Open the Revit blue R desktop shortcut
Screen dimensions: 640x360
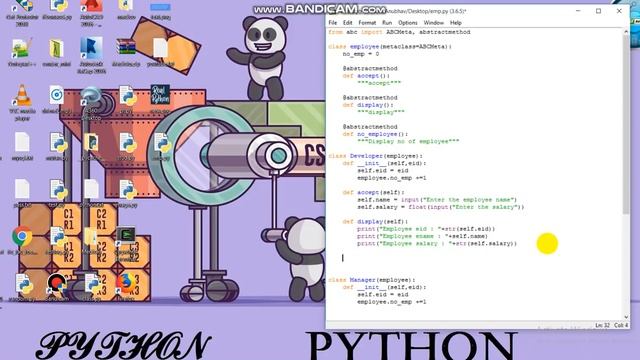91,48
